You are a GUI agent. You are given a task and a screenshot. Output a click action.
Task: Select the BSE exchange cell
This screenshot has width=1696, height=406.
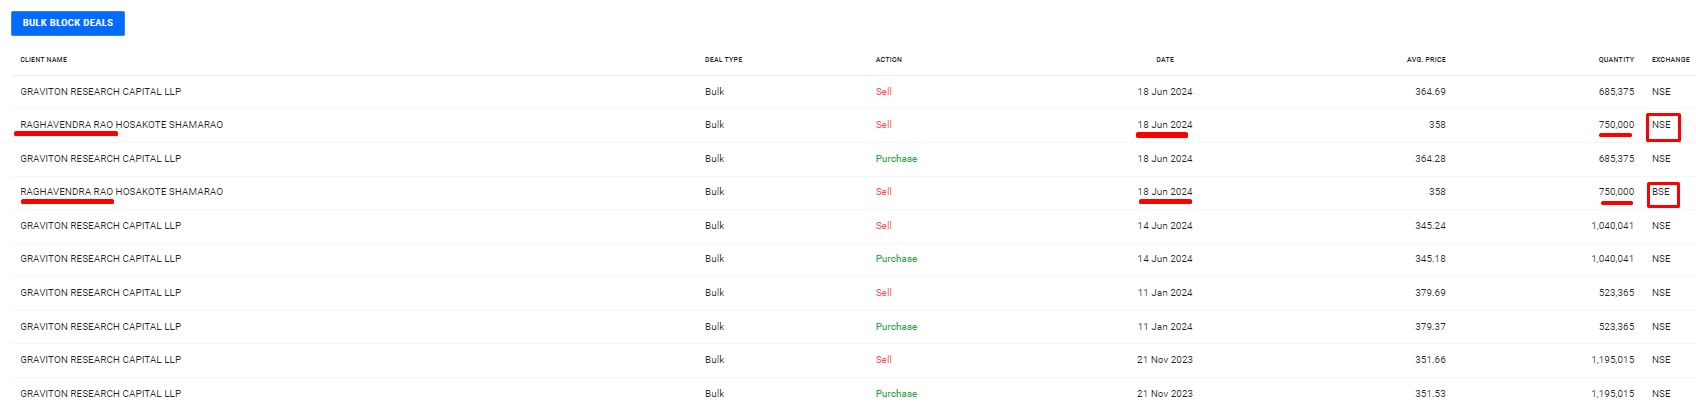(1661, 192)
